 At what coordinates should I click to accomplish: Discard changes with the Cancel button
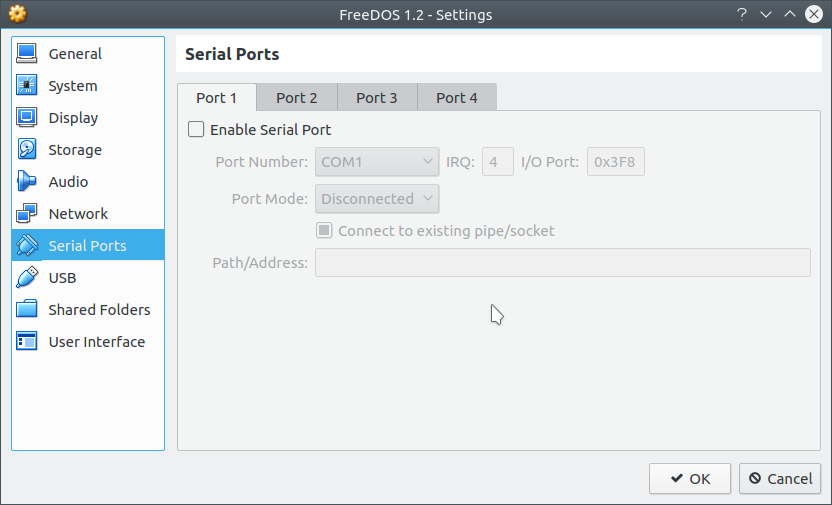pos(780,478)
